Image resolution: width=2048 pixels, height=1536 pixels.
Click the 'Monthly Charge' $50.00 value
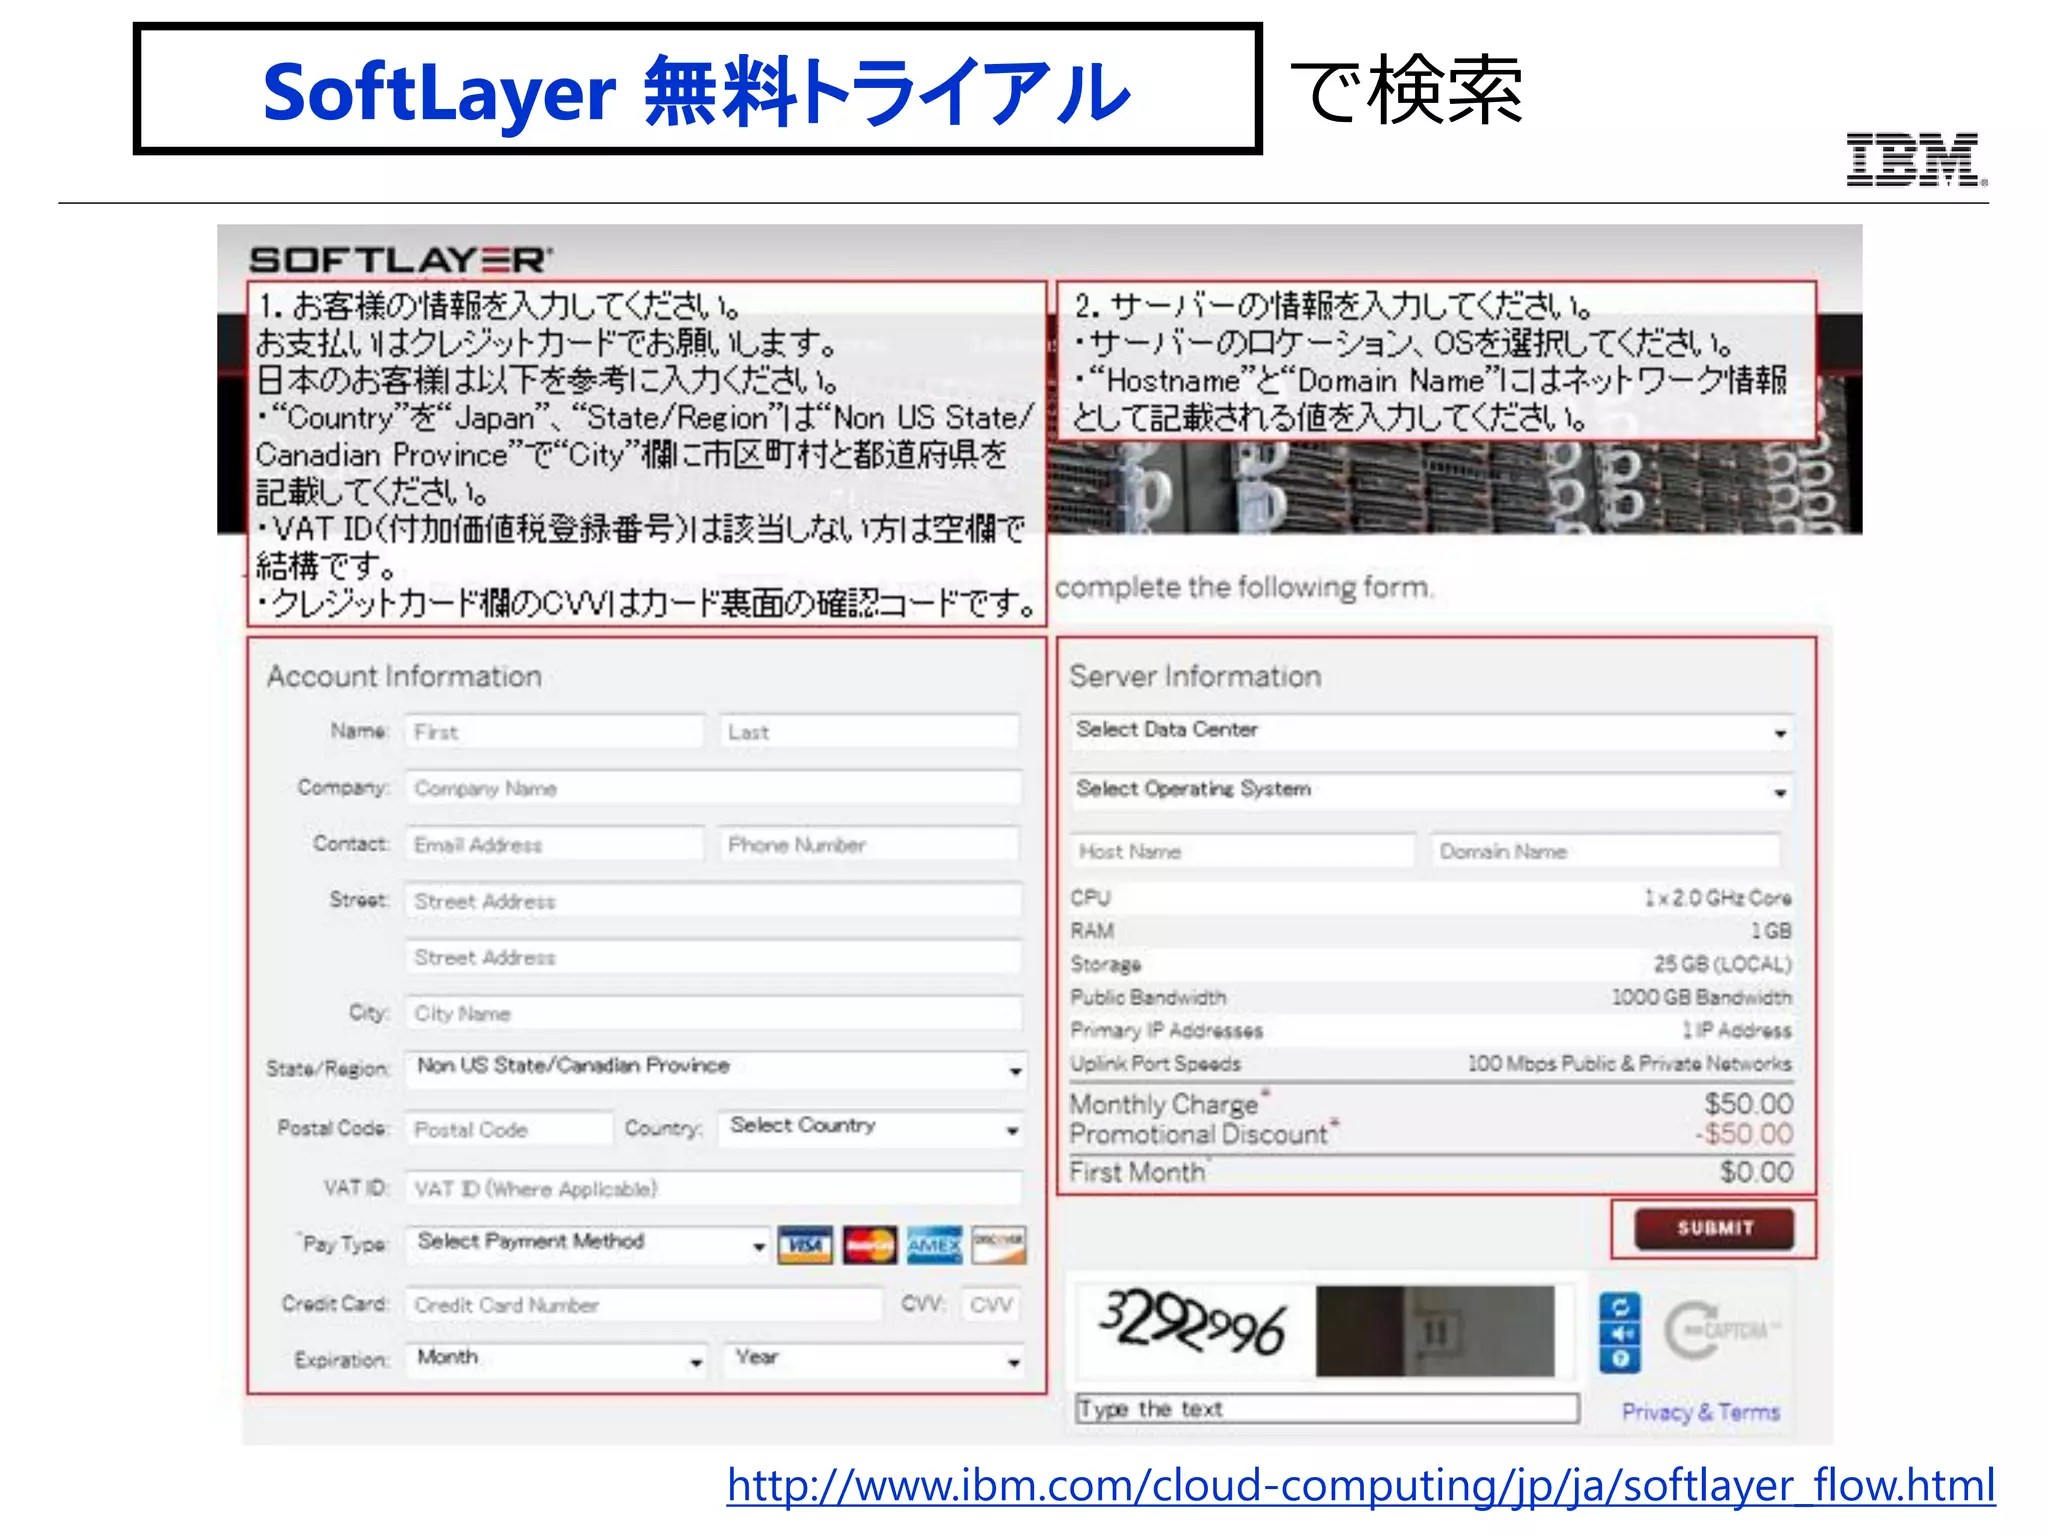pos(1749,1103)
